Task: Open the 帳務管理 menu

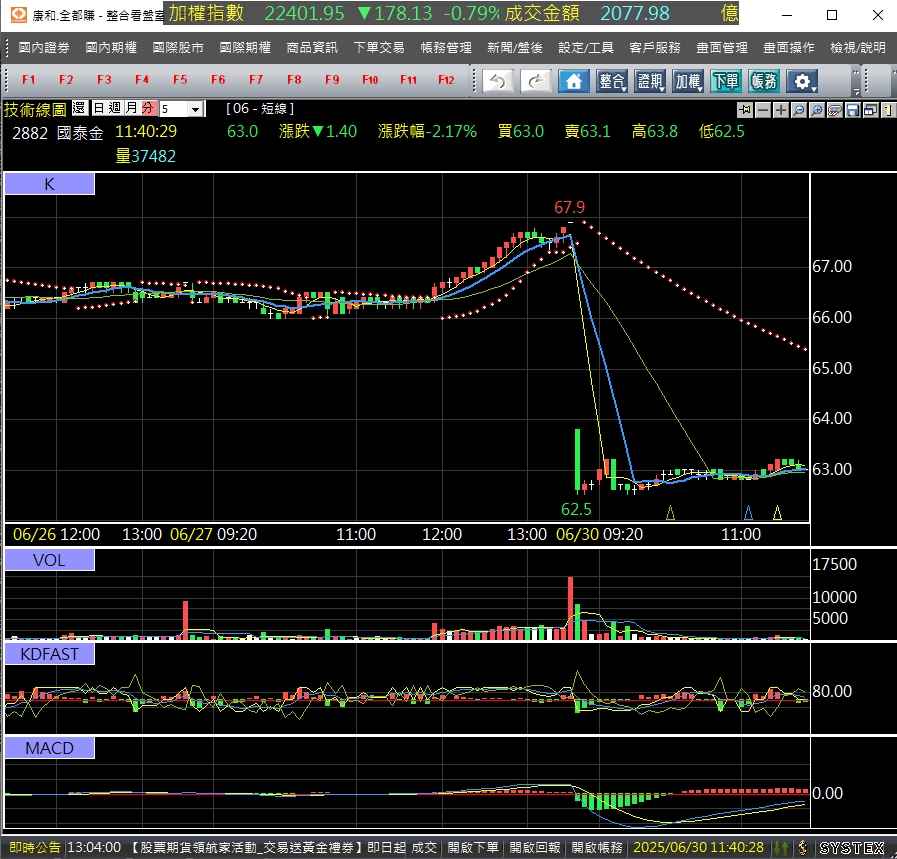Action: 446,48
